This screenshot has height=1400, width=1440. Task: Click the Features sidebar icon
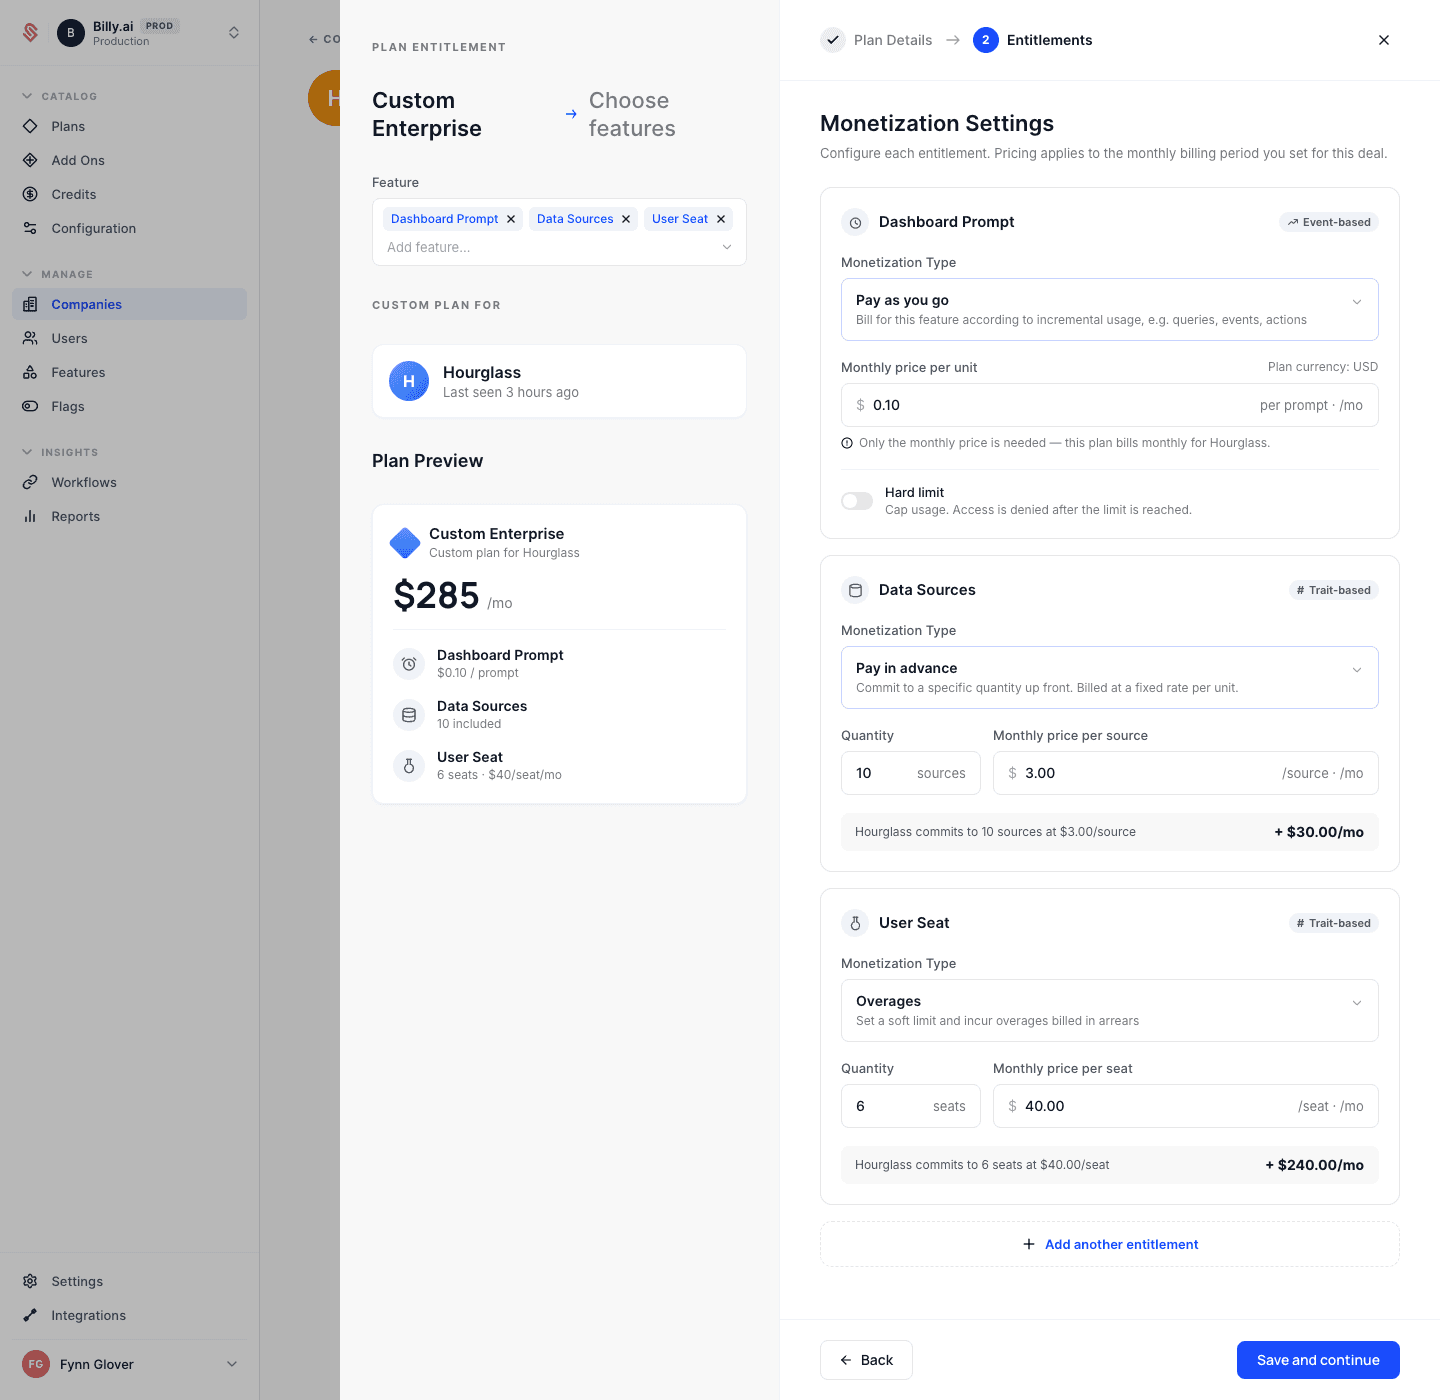tap(30, 372)
